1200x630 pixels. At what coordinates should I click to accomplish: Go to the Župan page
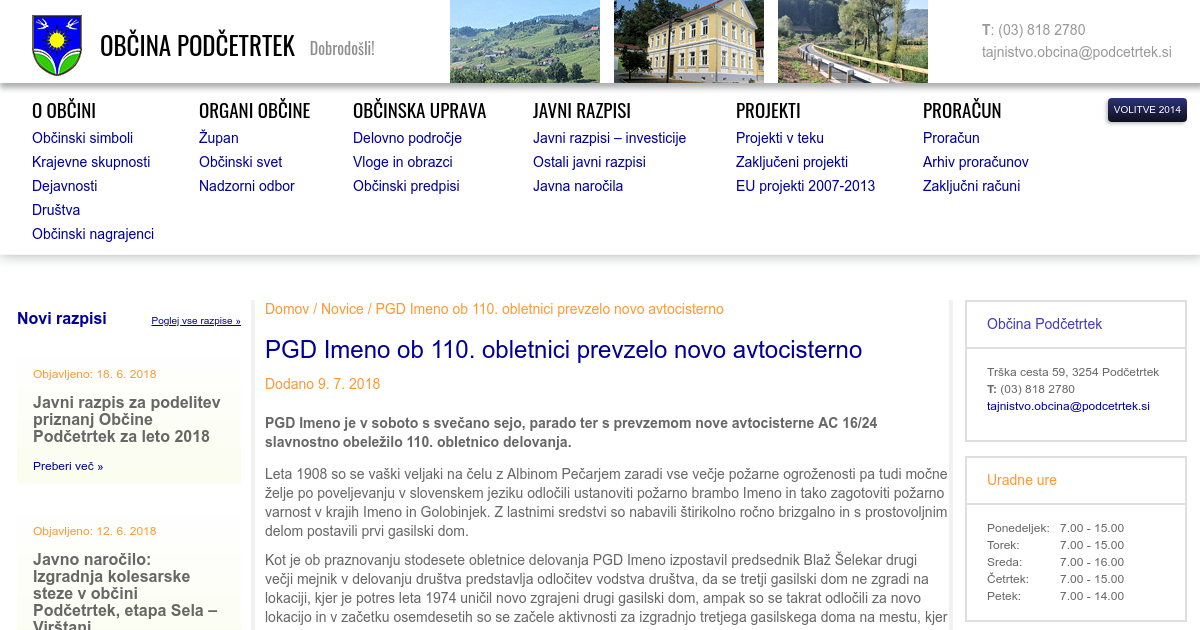(218, 138)
